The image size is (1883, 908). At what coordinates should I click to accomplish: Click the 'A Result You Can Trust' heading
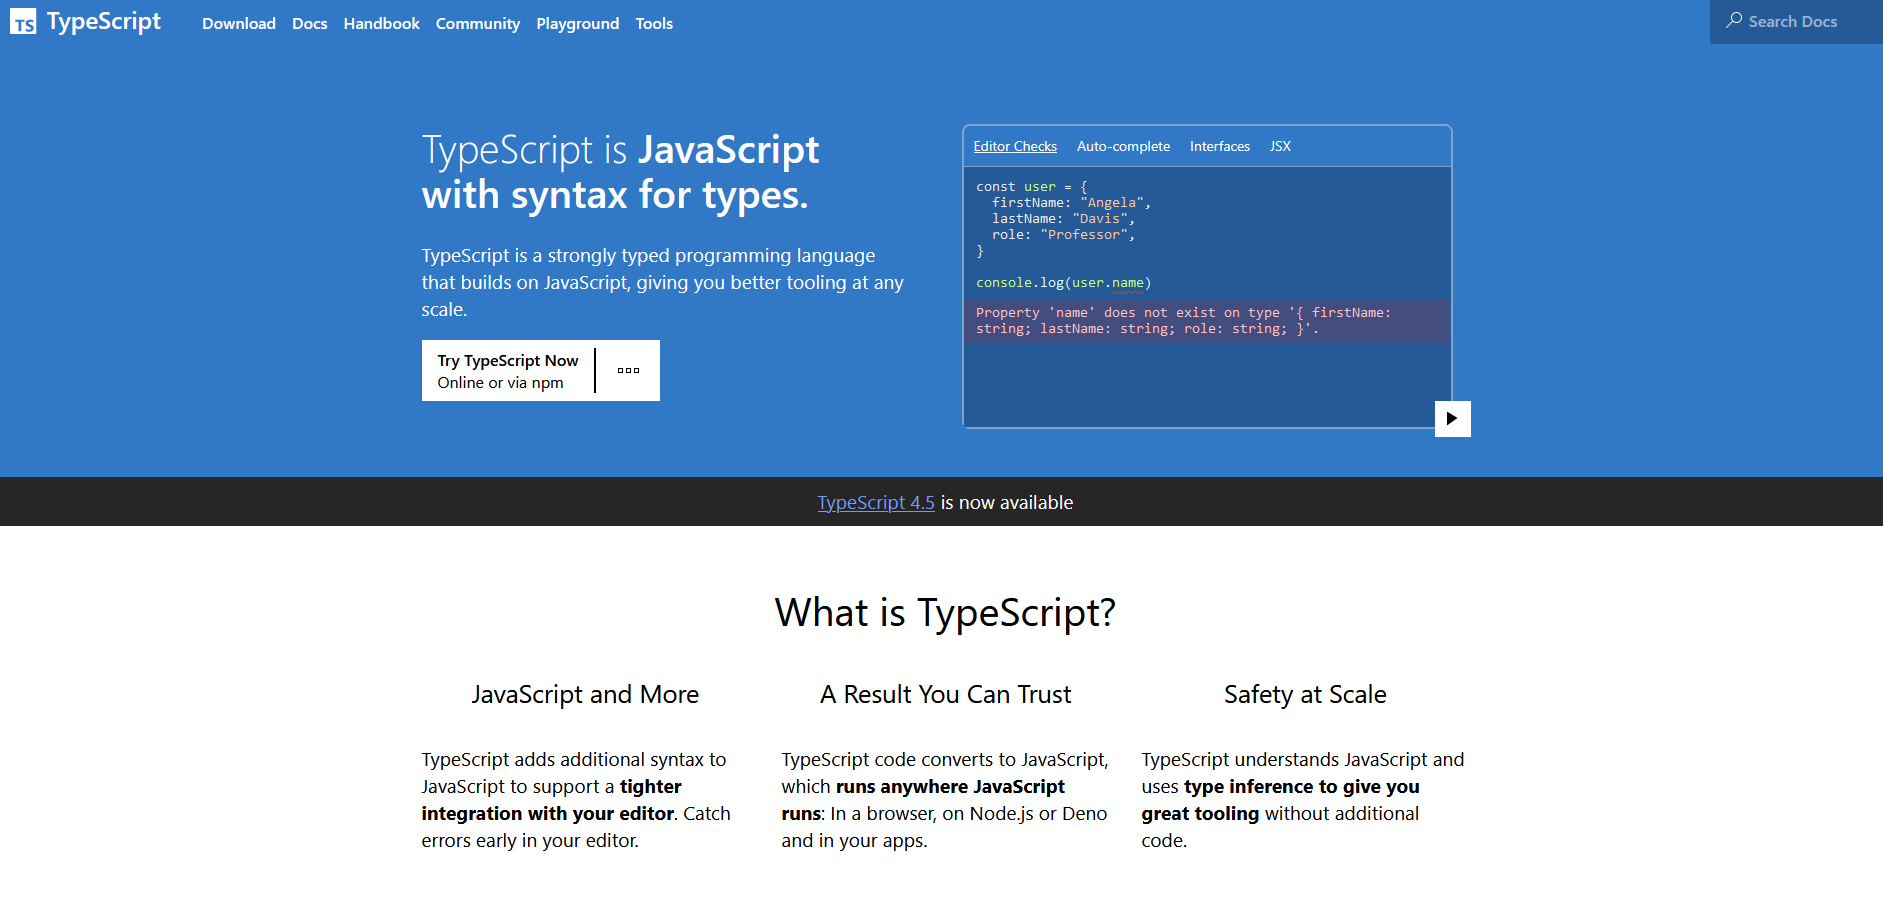point(945,694)
